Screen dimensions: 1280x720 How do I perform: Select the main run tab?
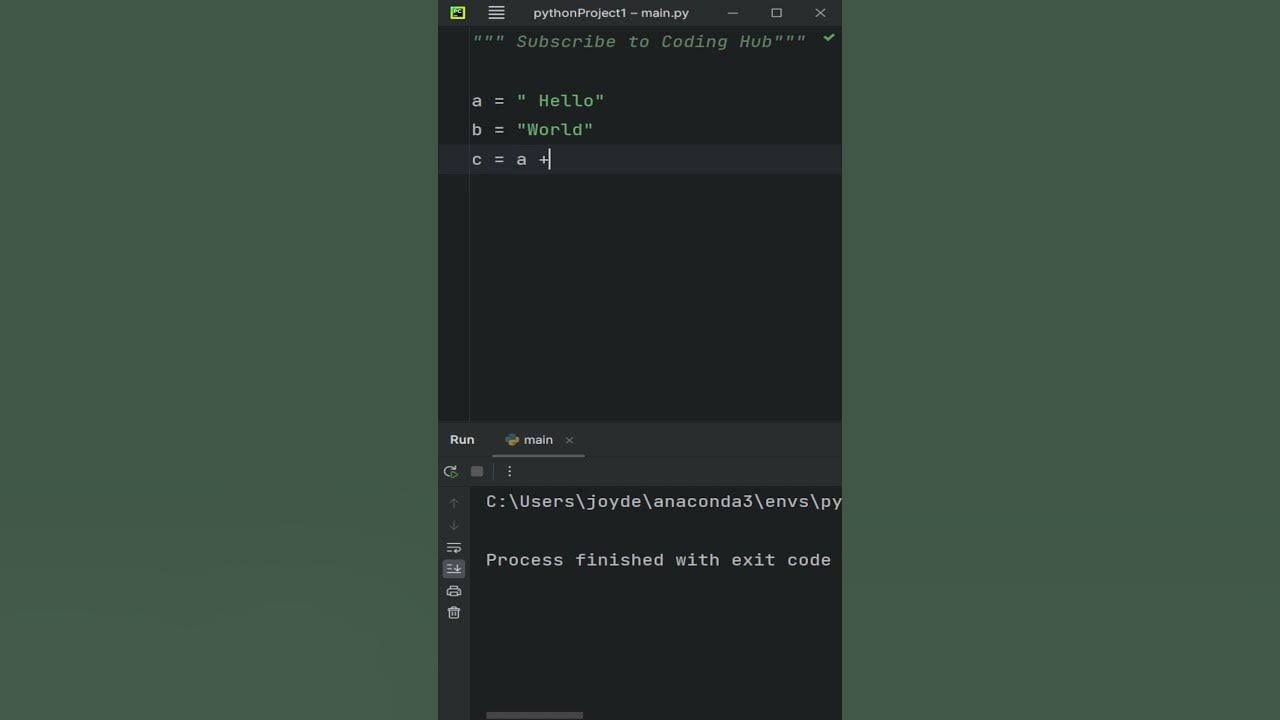tap(530, 440)
